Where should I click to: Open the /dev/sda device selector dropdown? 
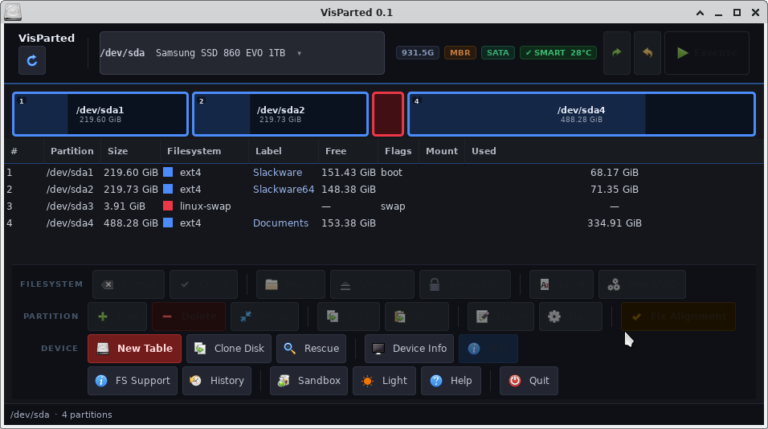click(242, 53)
